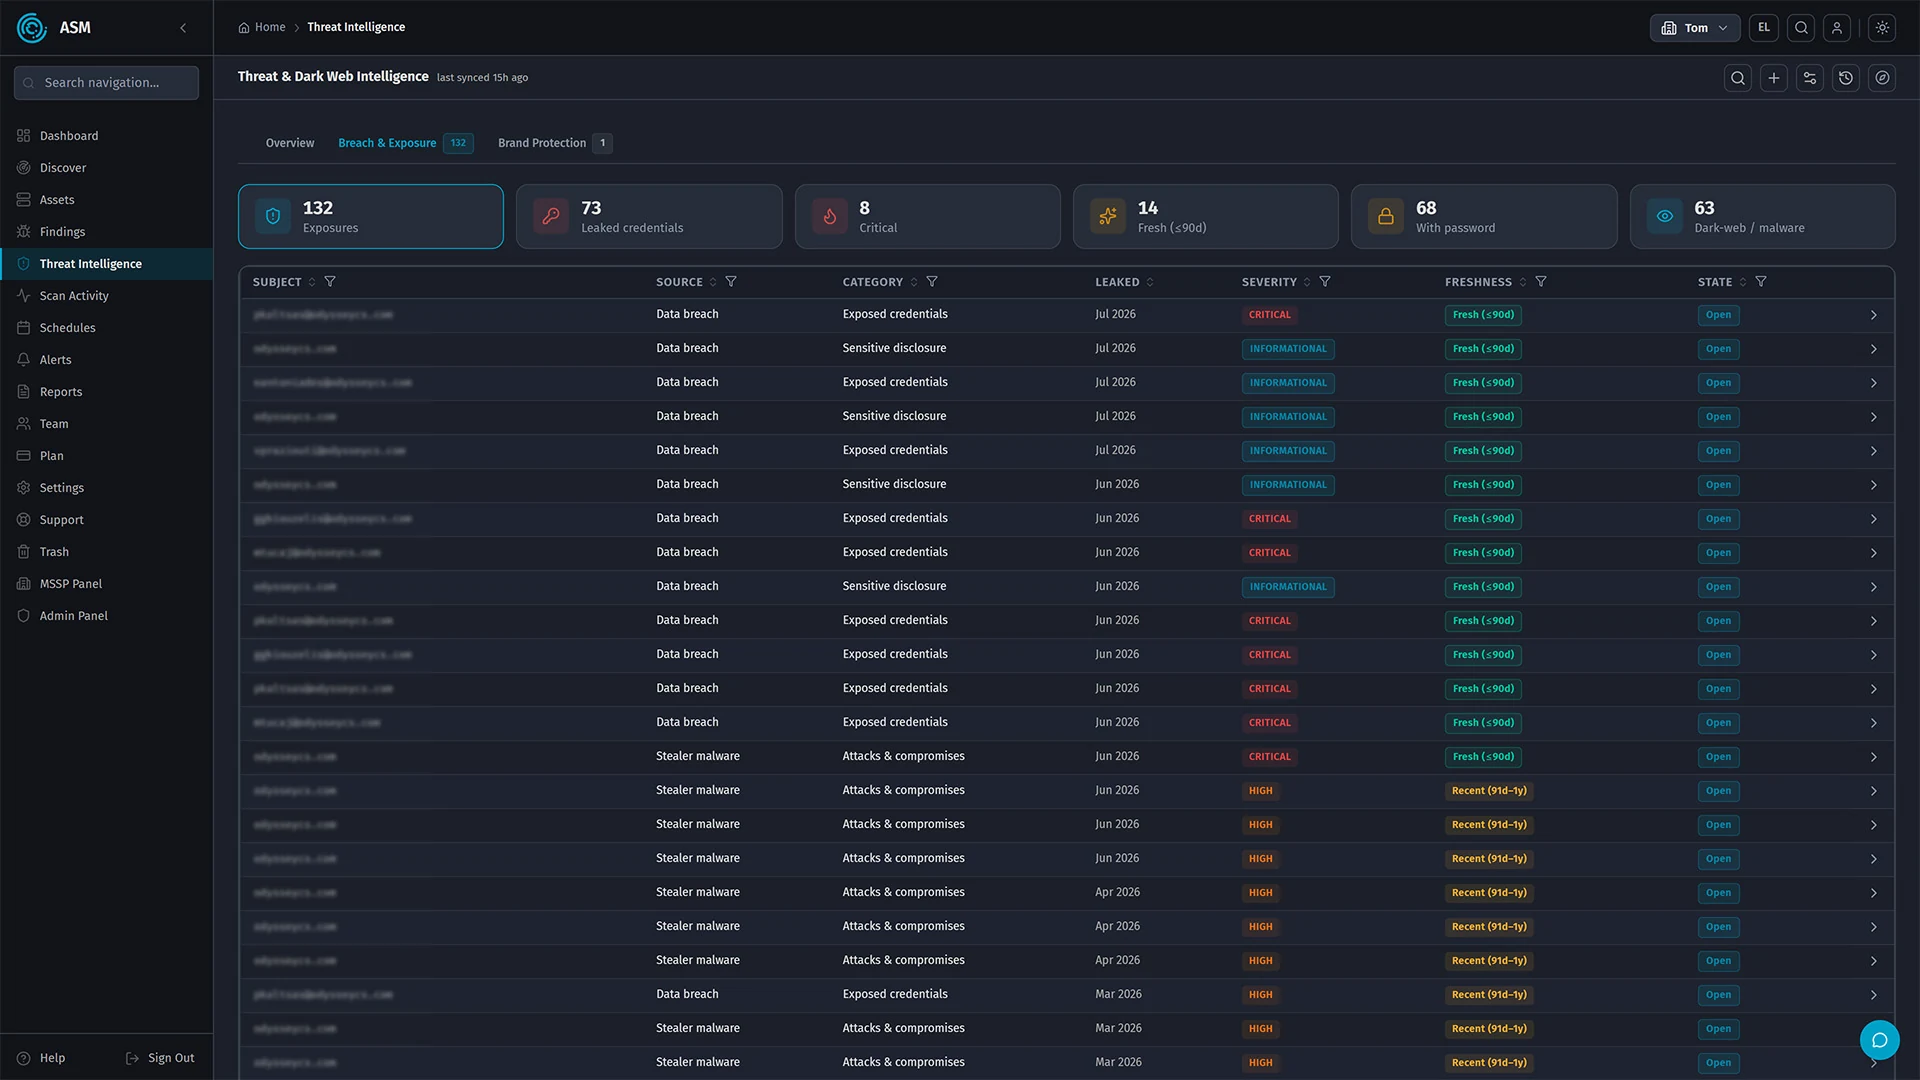Screen dimensions: 1920x1080
Task: Filter by 63 Dark-web / malware card
Action: tap(1762, 216)
